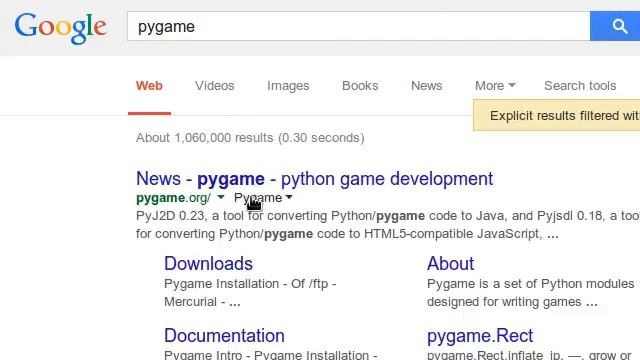
Task: Open the Documentation sitelink
Action: pos(224,336)
